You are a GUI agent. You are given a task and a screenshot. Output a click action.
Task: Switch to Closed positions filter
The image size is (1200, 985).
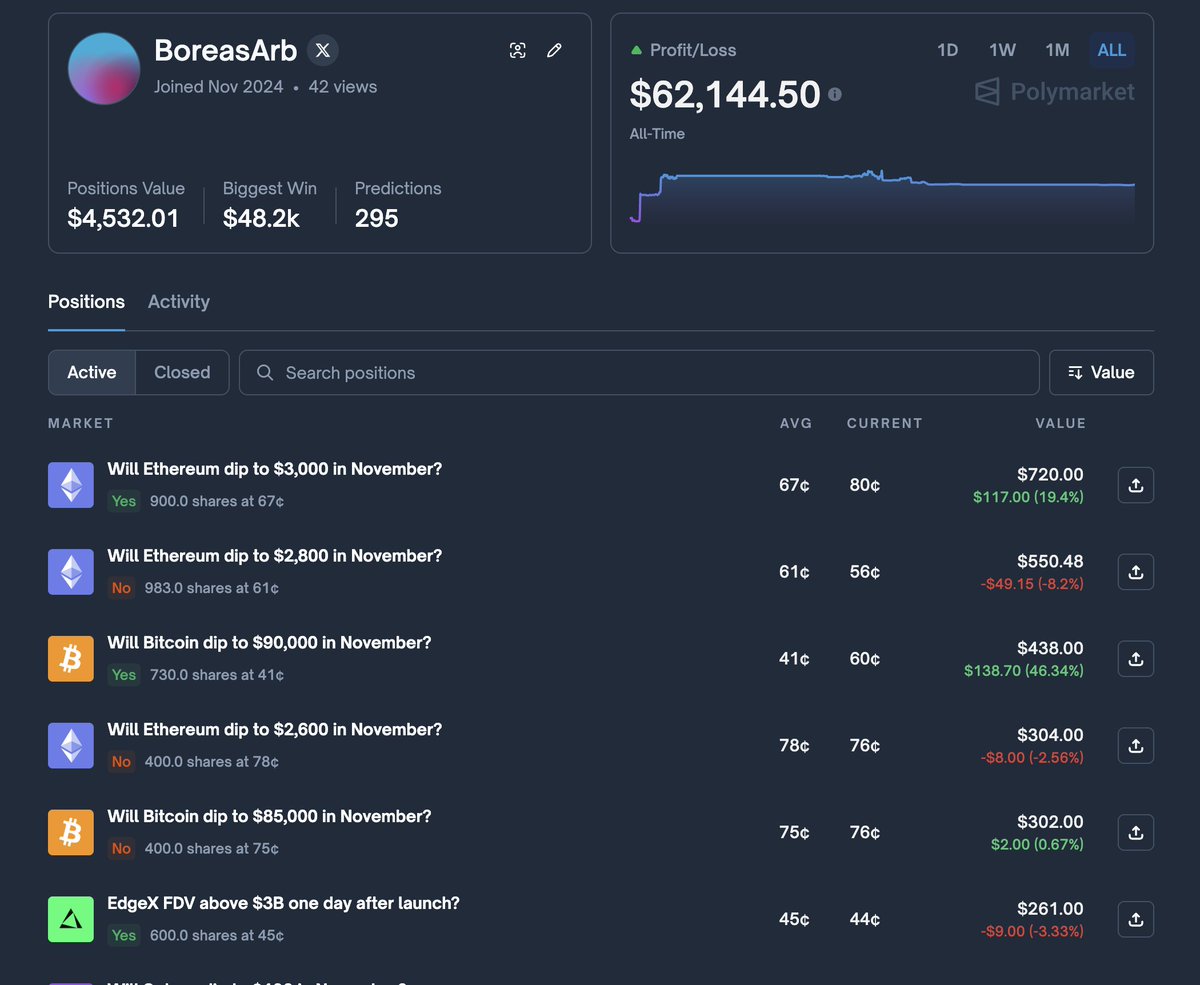click(182, 372)
